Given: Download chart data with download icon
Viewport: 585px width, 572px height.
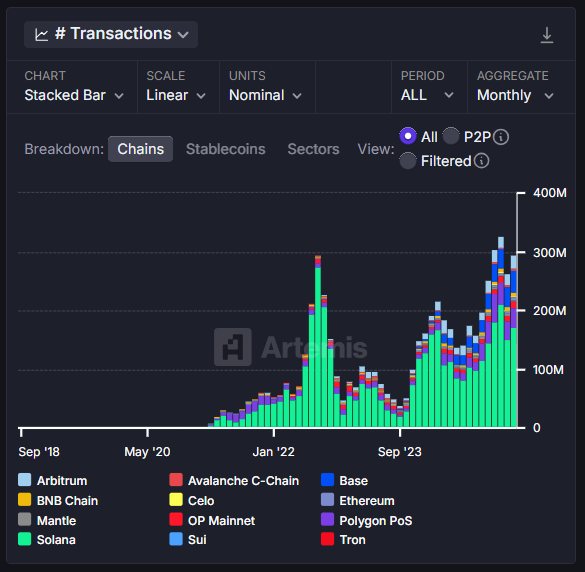Looking at the screenshot, I should coord(547,35).
